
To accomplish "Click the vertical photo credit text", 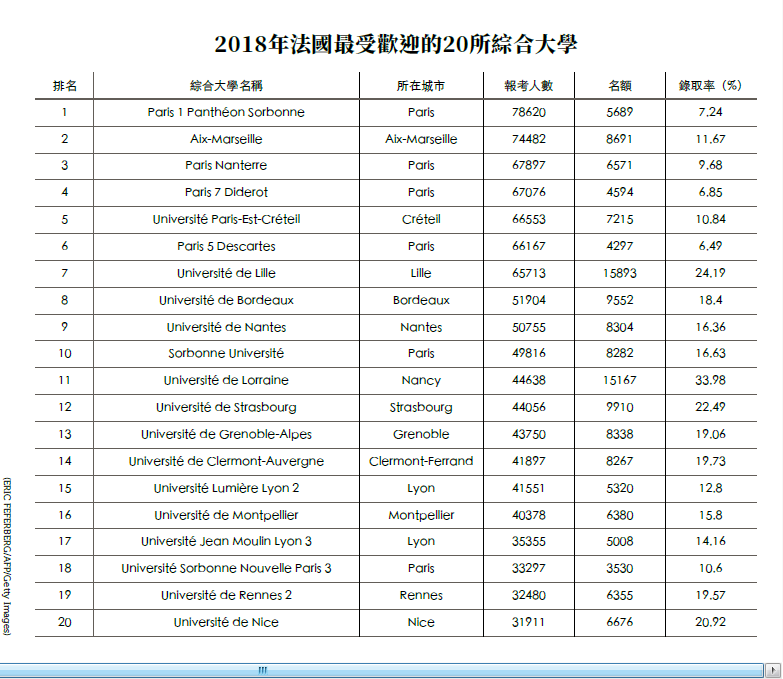I will tap(7, 555).
